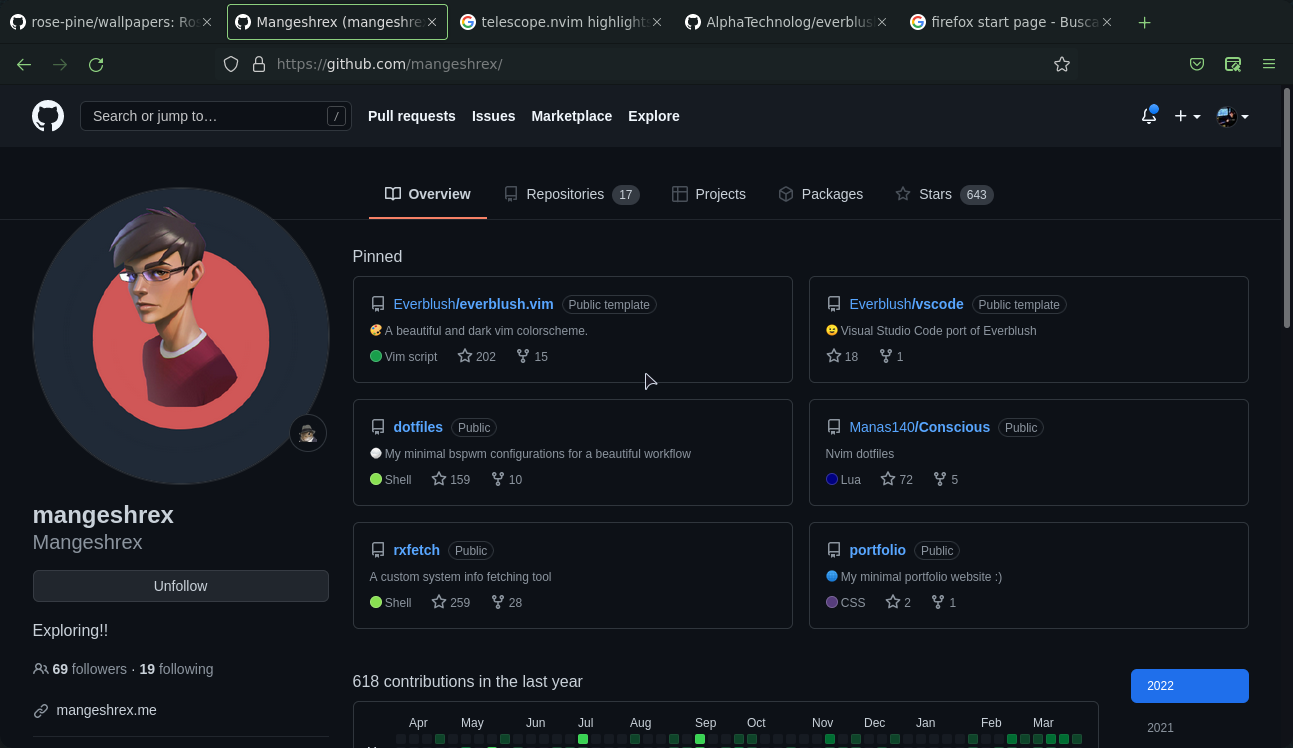Click the star count 18 on Everblush/vscode
Image resolution: width=1293 pixels, height=748 pixels.
click(x=842, y=356)
